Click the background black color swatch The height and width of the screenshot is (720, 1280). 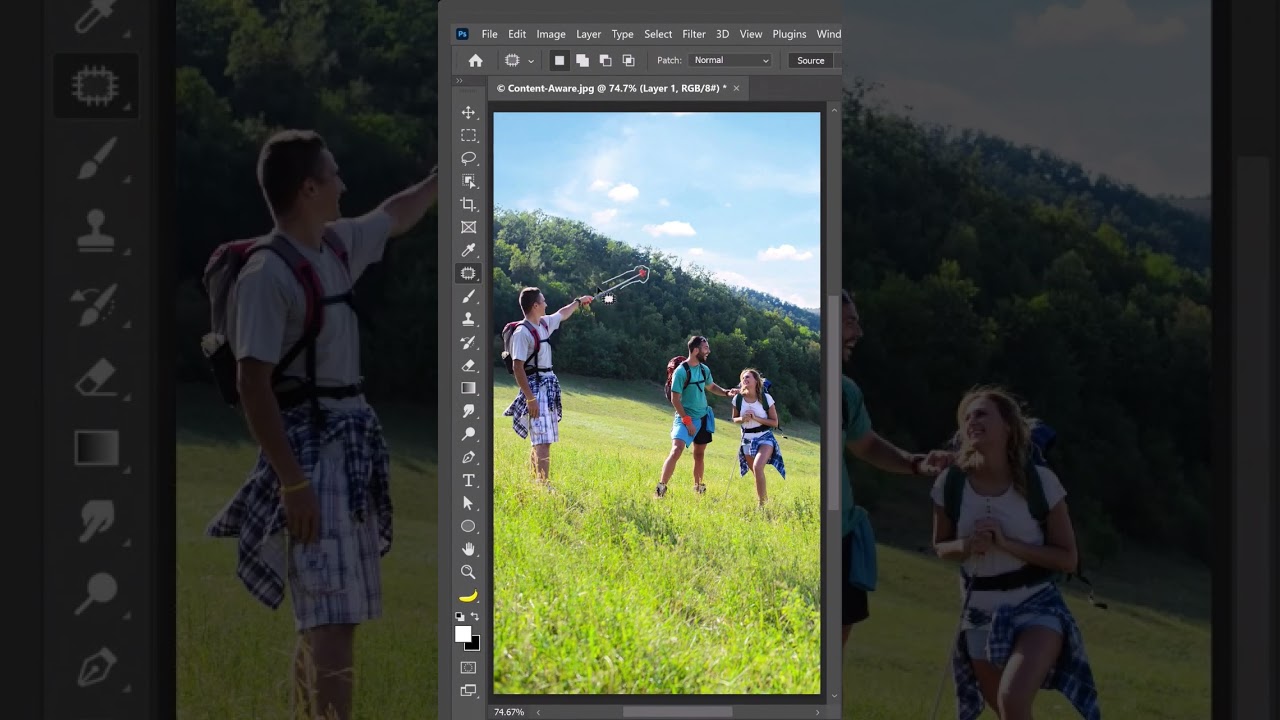point(475,645)
